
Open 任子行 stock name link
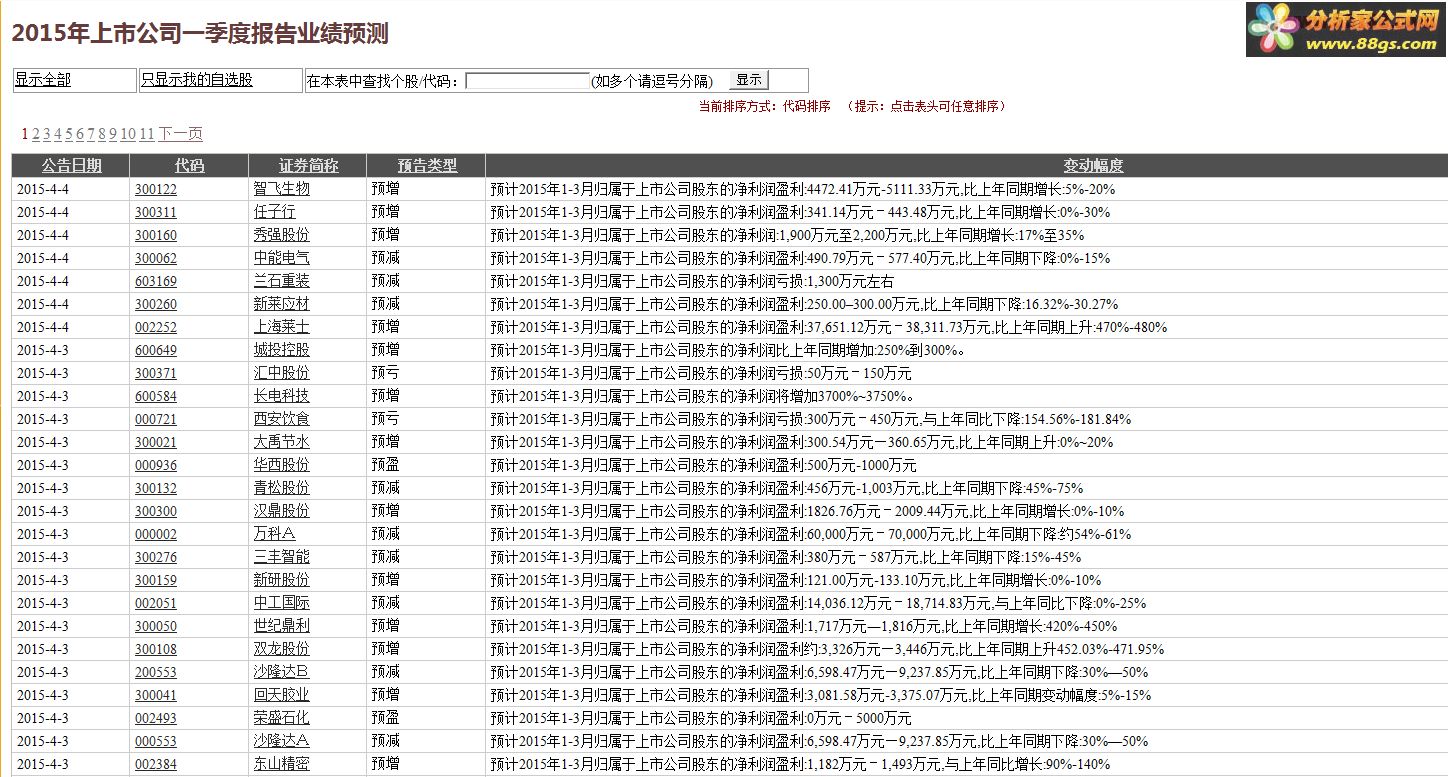click(x=275, y=212)
